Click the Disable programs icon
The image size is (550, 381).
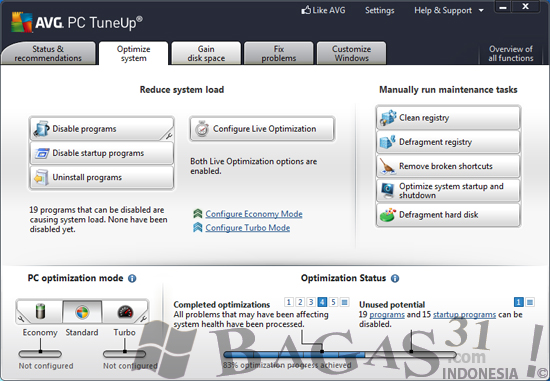pyautogui.click(x=41, y=129)
